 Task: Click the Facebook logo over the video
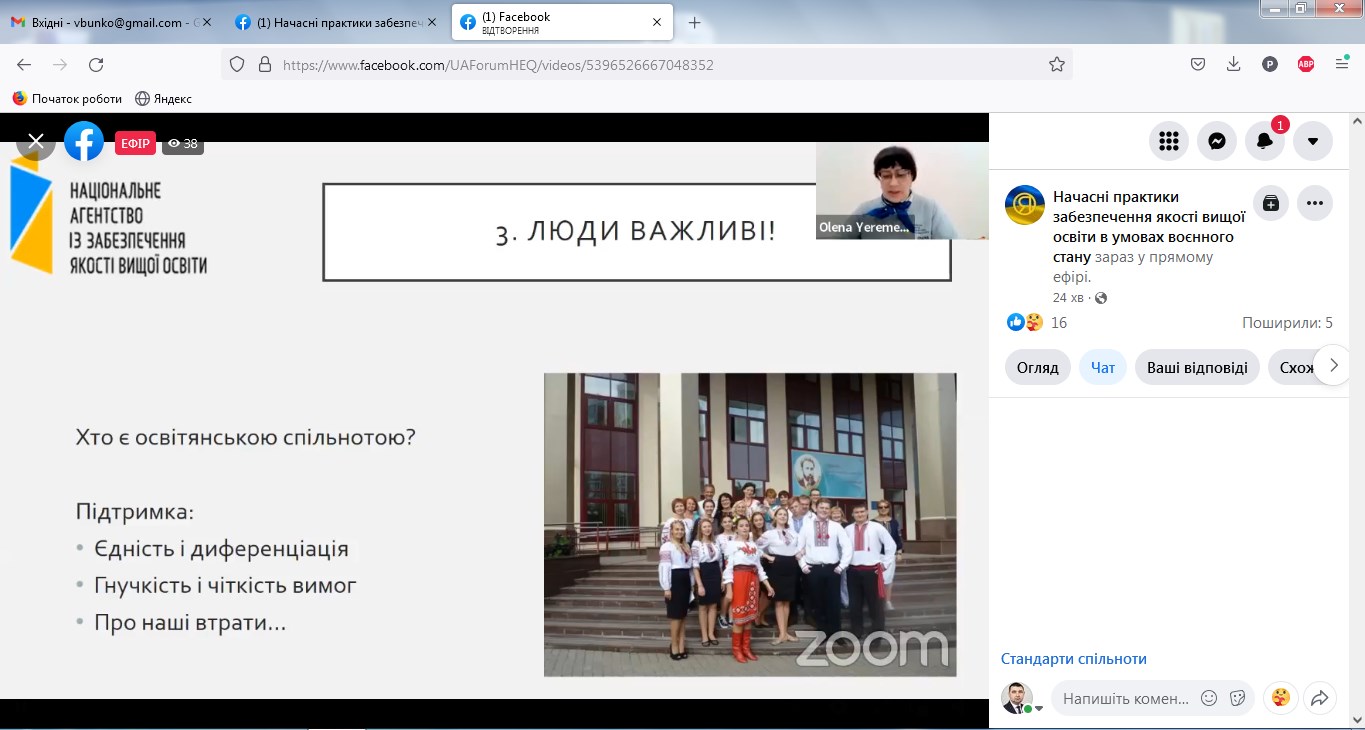coord(84,141)
